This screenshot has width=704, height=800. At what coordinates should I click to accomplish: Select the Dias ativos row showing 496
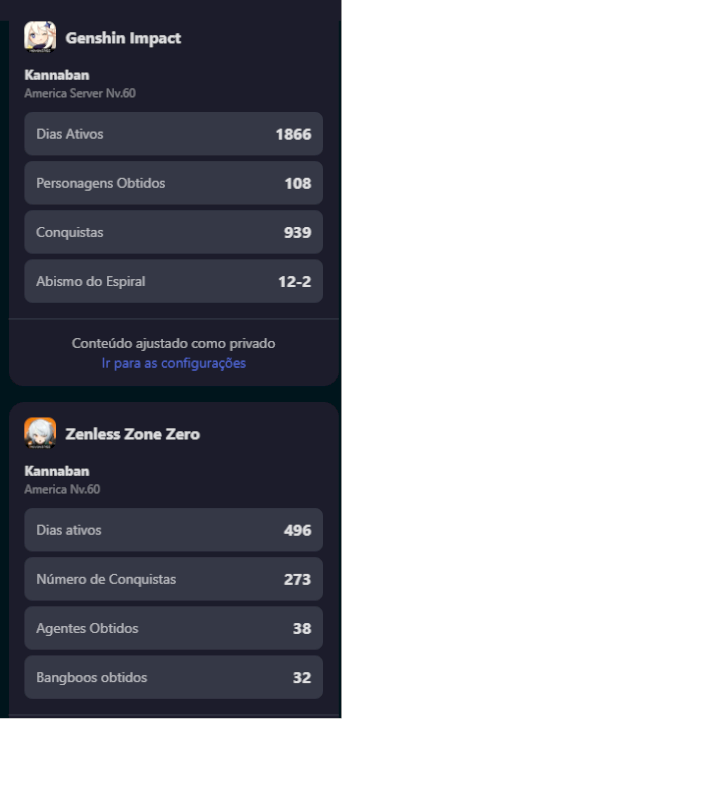click(x=173, y=530)
